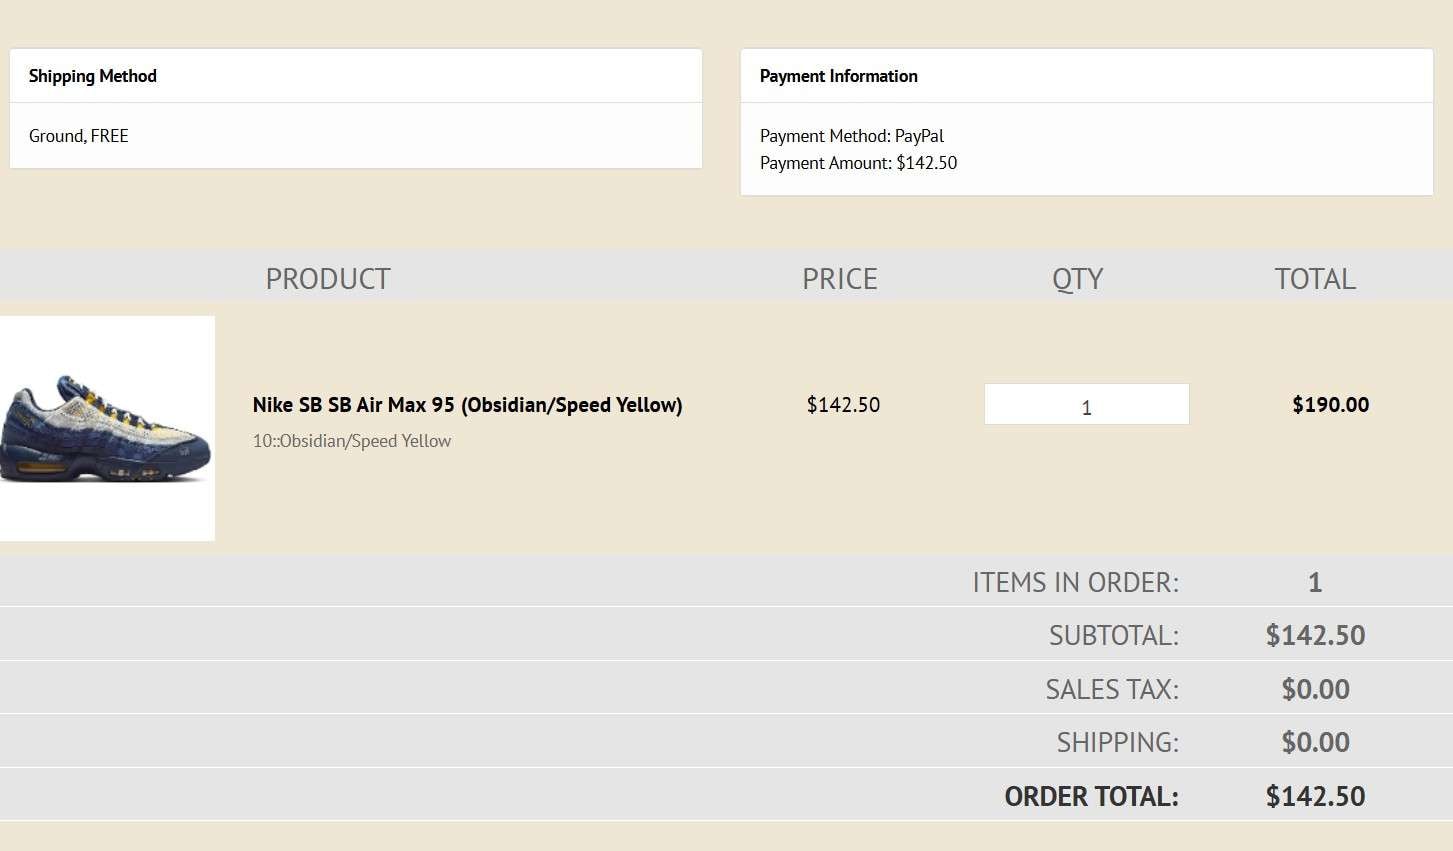This screenshot has height=851, width=1453.
Task: Click the Payment Method: PayPal line
Action: (x=851, y=136)
